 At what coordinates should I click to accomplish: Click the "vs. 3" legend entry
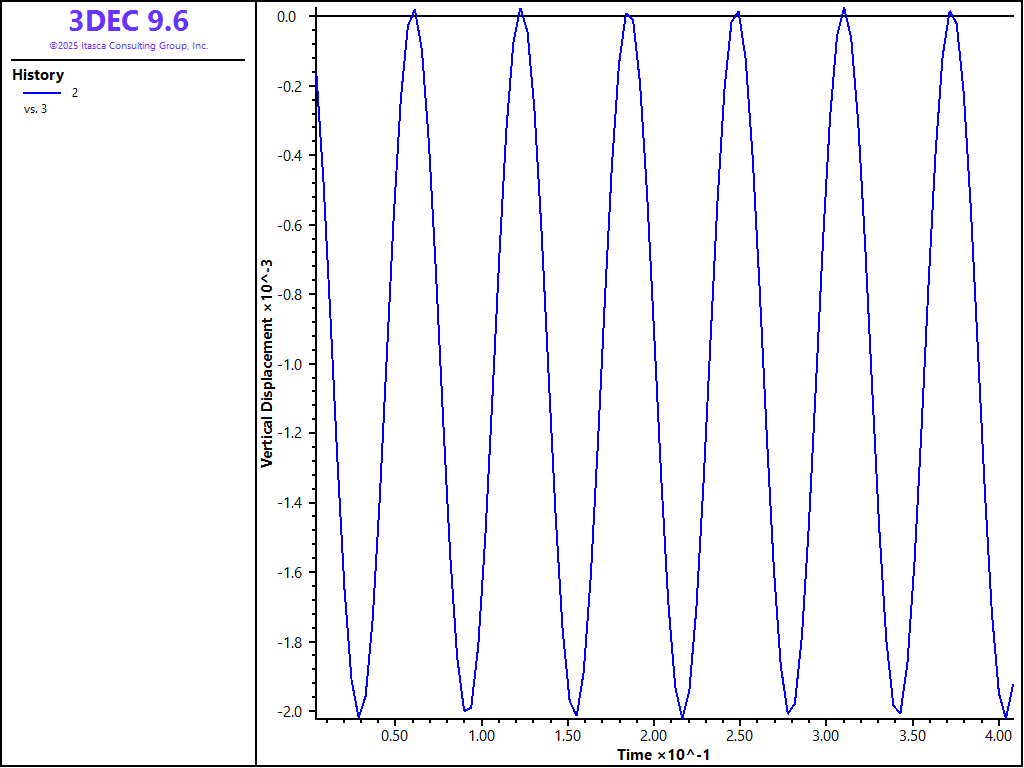click(x=35, y=109)
